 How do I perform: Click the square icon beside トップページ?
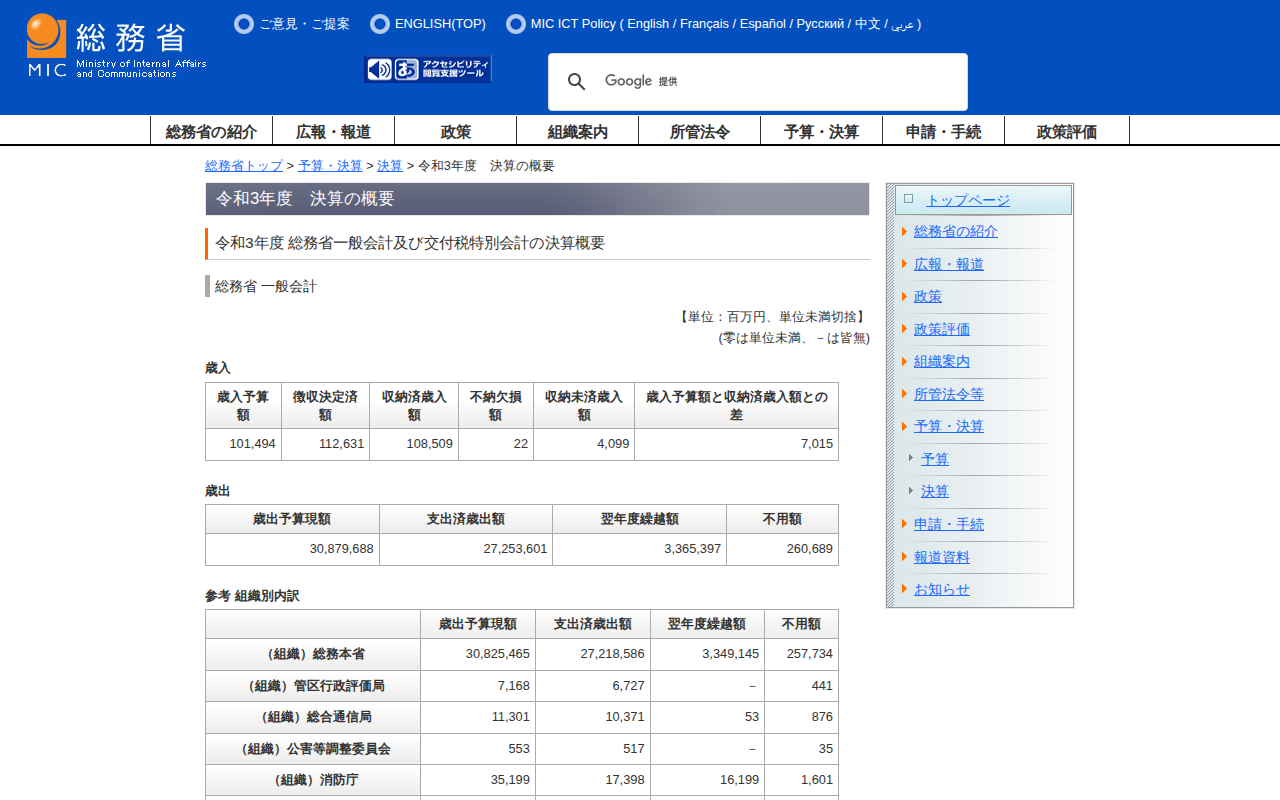908,199
